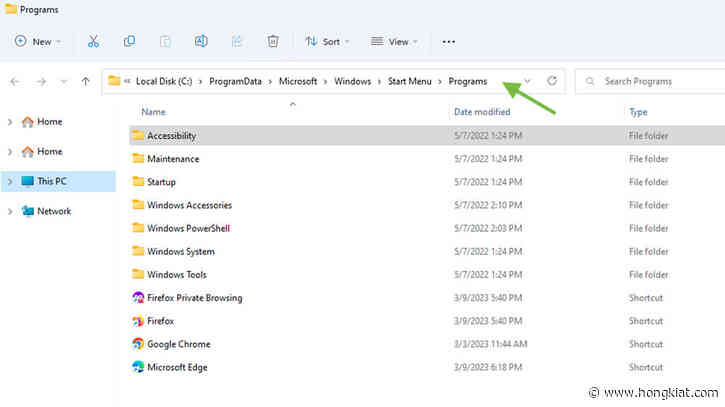Viewport: 725px width, 407px height.
Task: Sort by the Name column header
Action: (154, 112)
